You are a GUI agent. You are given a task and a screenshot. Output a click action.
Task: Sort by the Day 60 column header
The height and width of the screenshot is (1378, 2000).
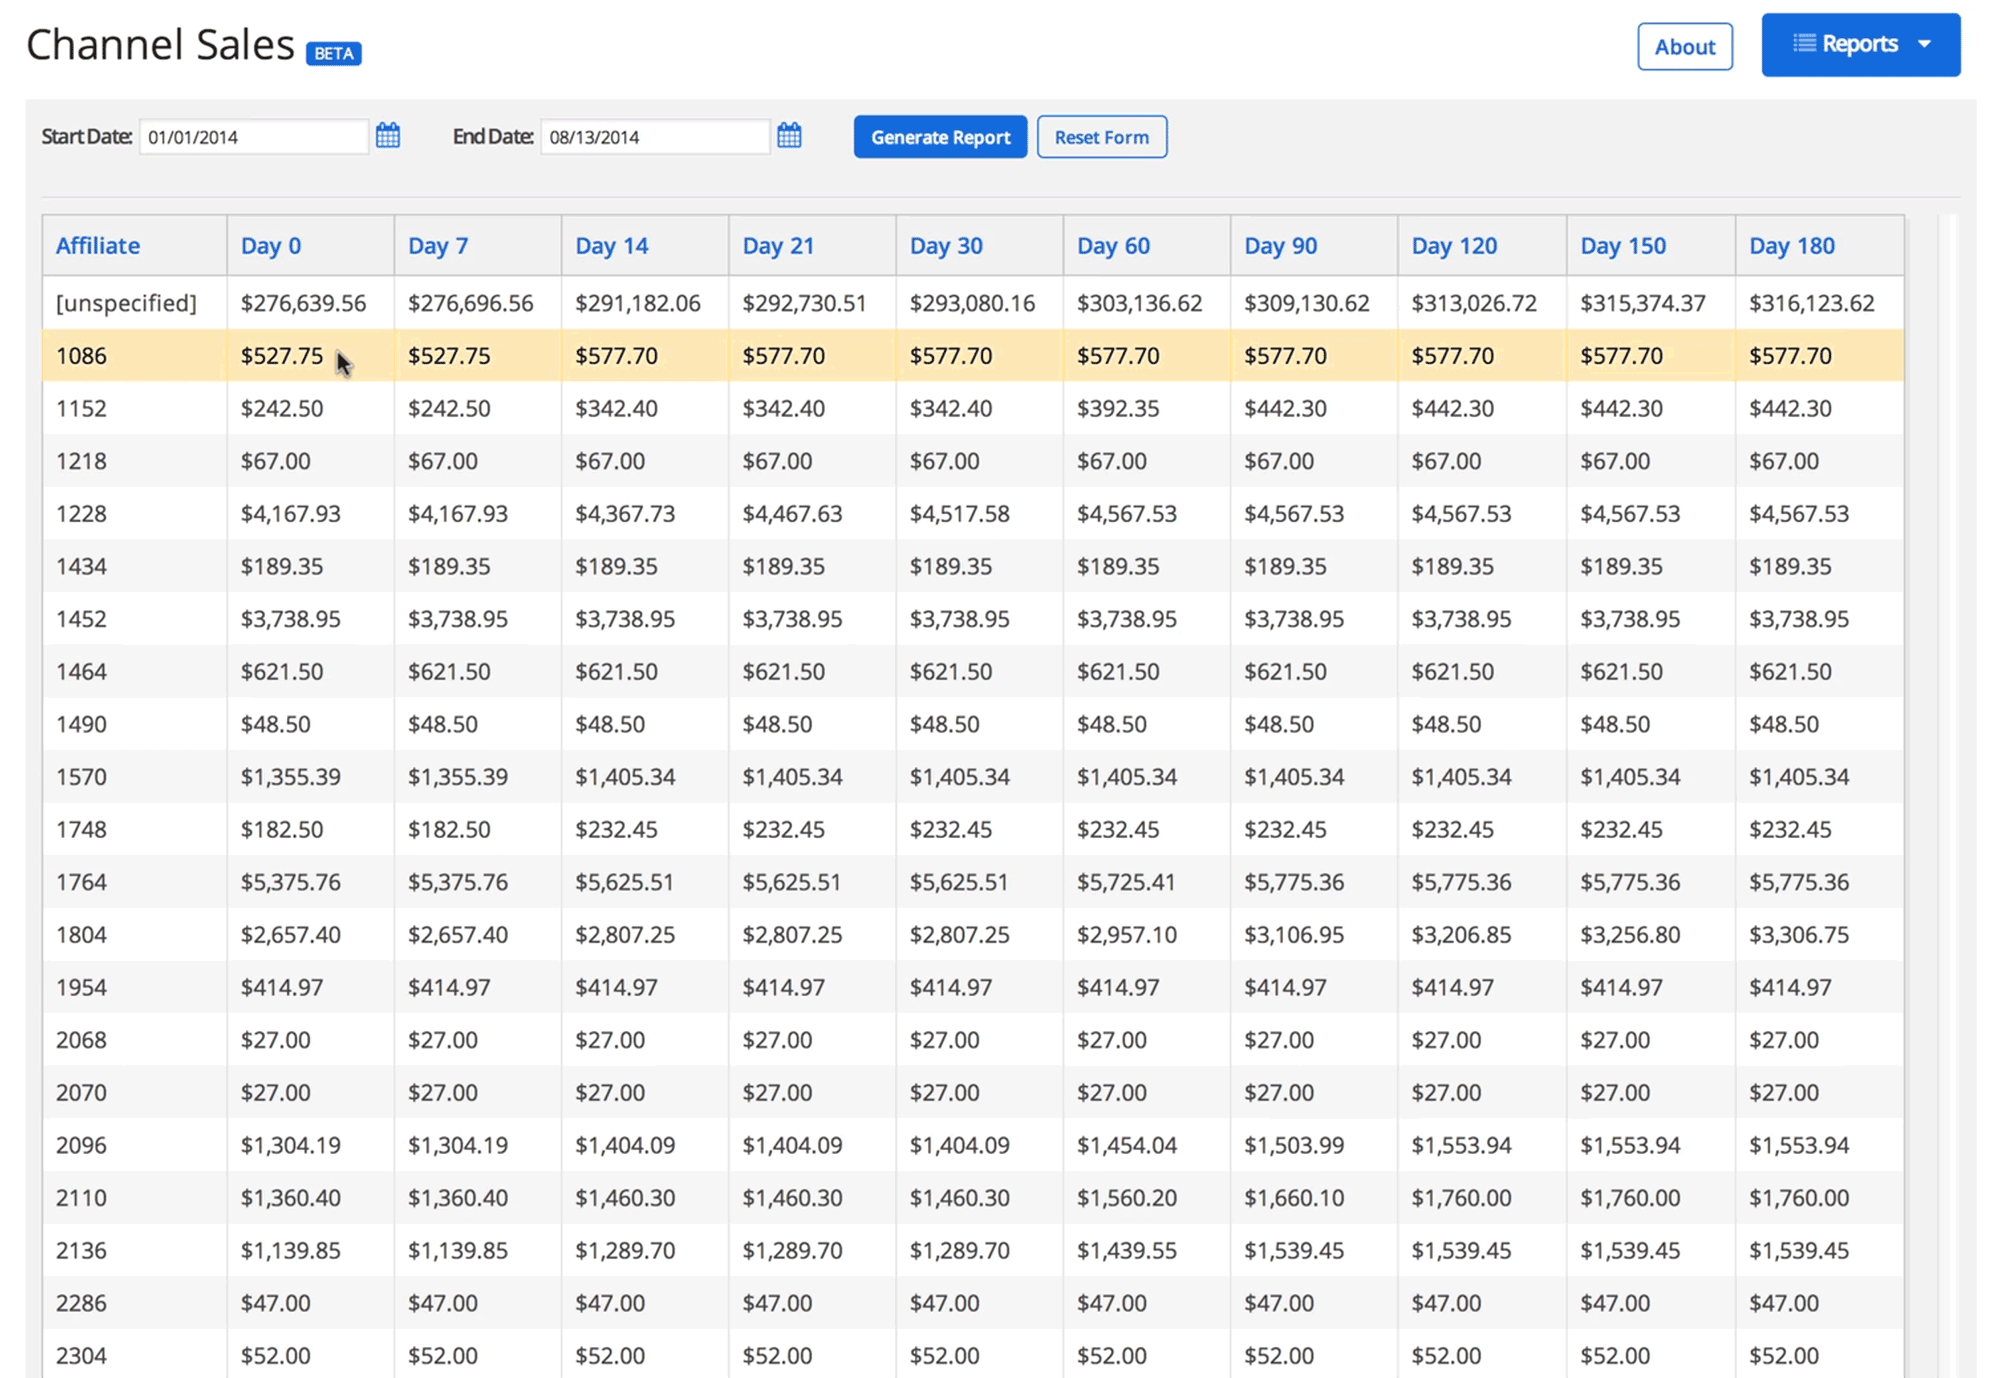pos(1113,245)
